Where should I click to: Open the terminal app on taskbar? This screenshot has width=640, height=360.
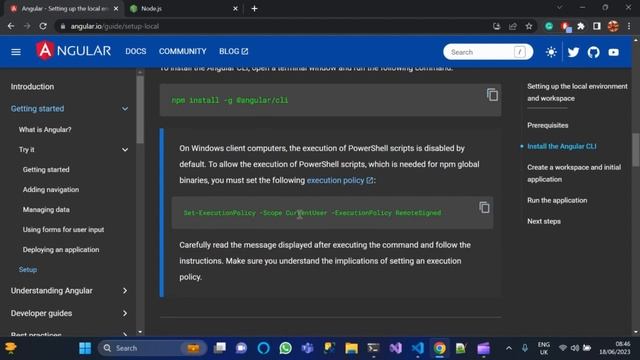pyautogui.click(x=373, y=348)
